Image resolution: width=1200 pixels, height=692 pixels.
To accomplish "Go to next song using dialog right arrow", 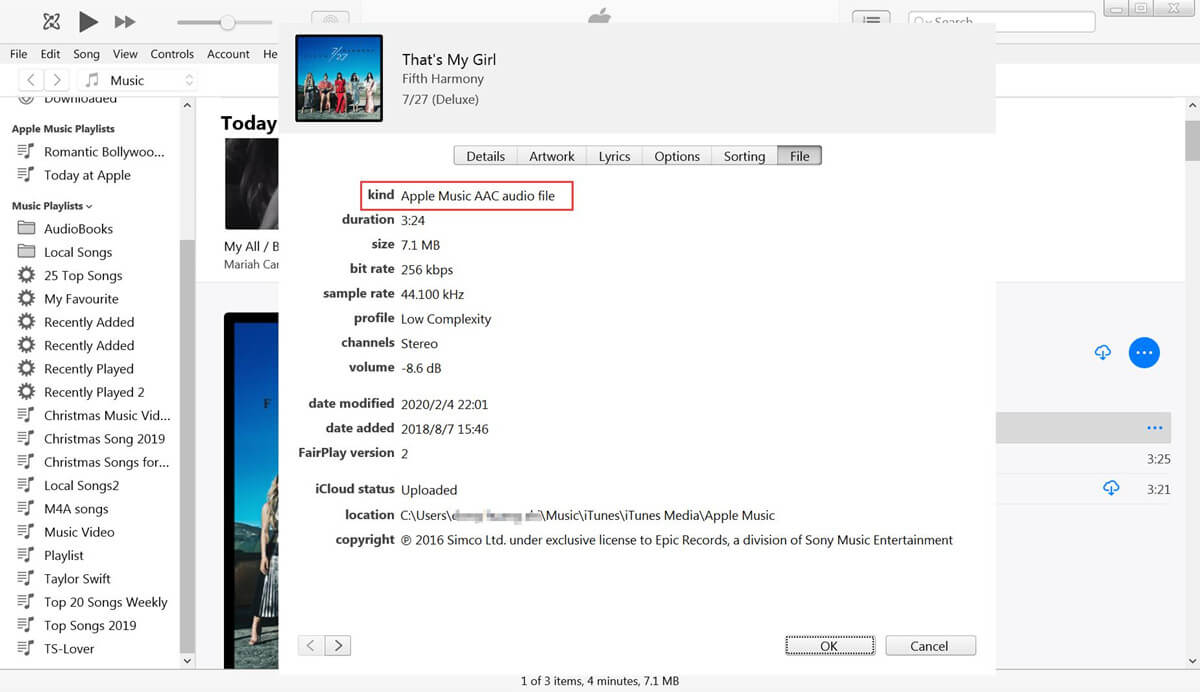I will point(338,645).
